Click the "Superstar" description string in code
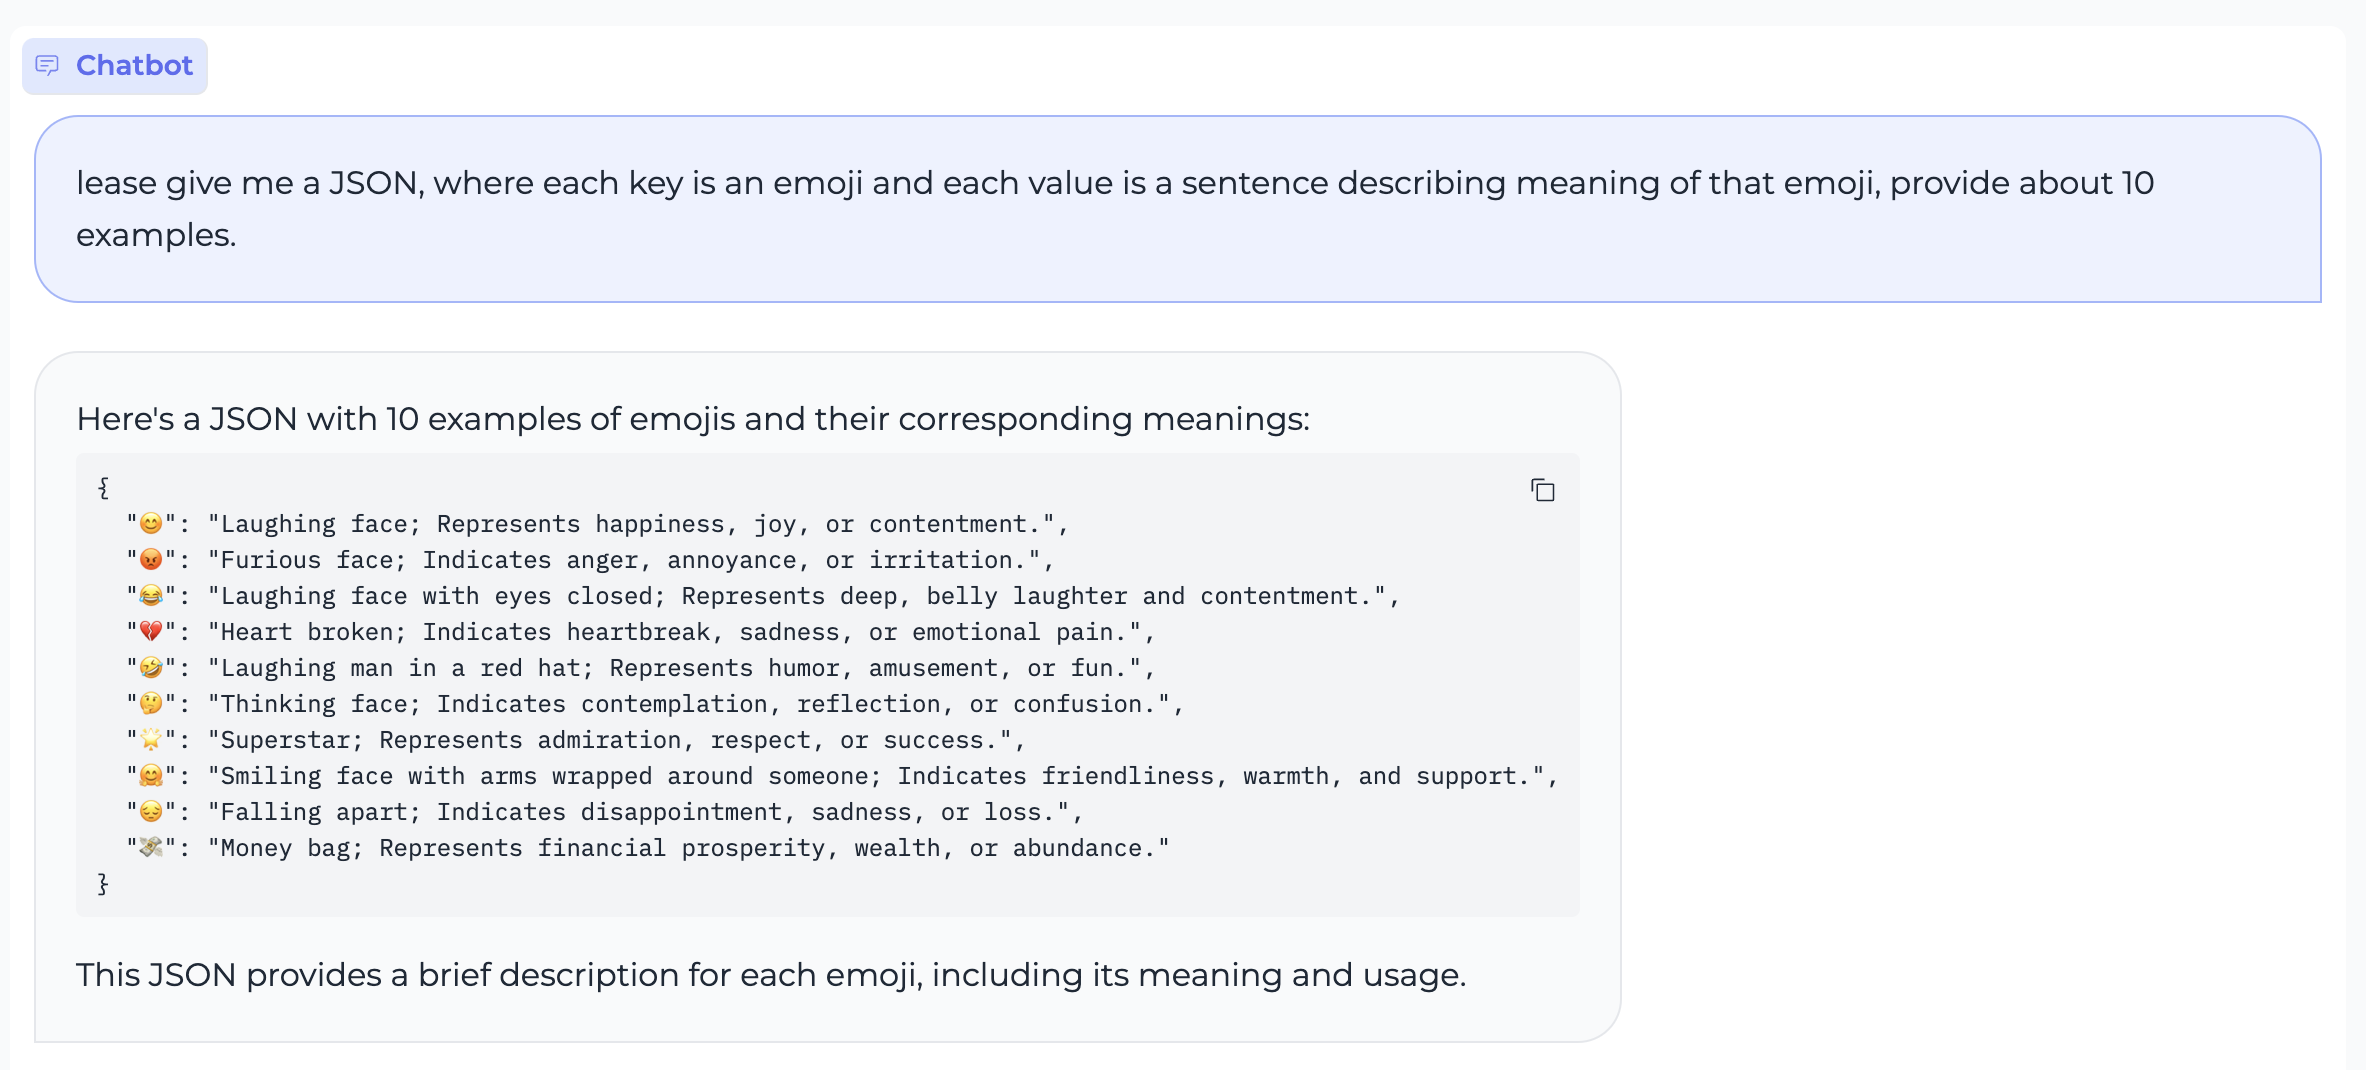This screenshot has height=1070, width=2366. pyautogui.click(x=615, y=740)
